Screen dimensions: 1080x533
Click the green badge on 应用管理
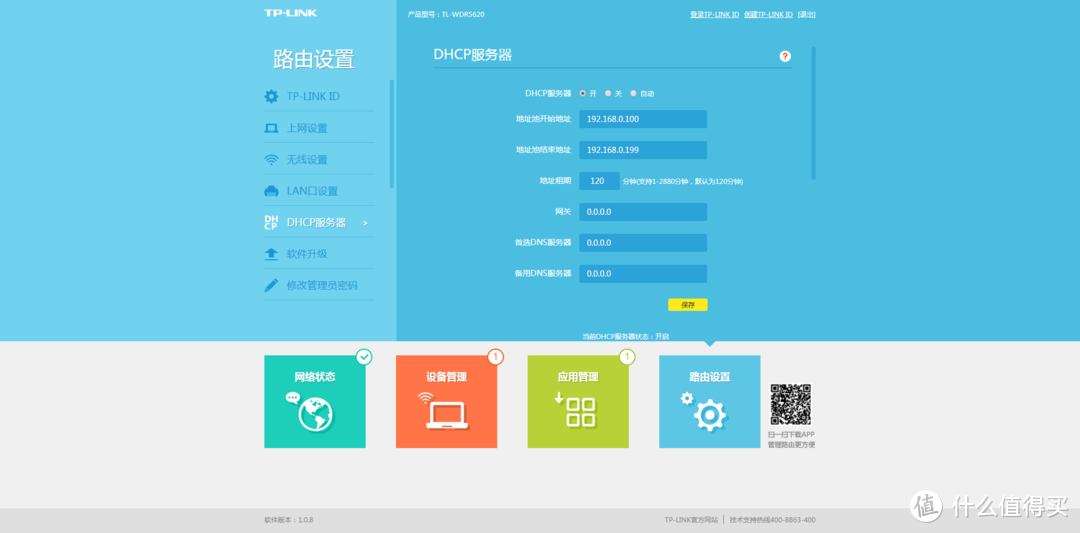pos(627,357)
